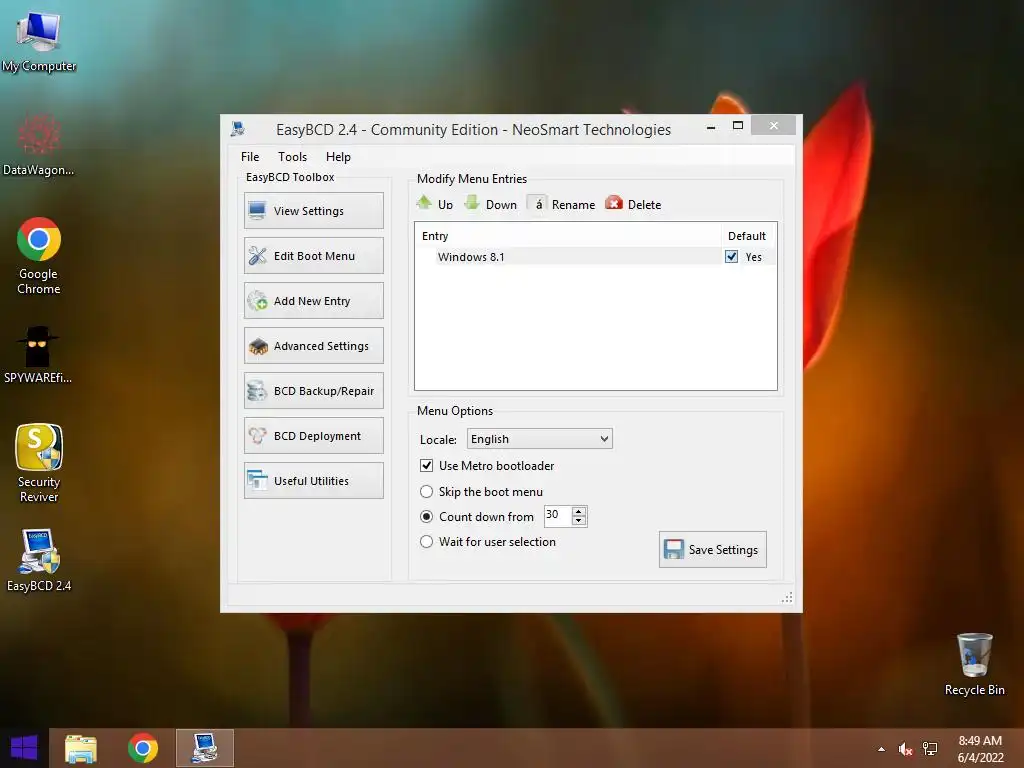This screenshot has width=1024, height=768.
Task: Go to Advanced Settings
Action: click(x=313, y=345)
